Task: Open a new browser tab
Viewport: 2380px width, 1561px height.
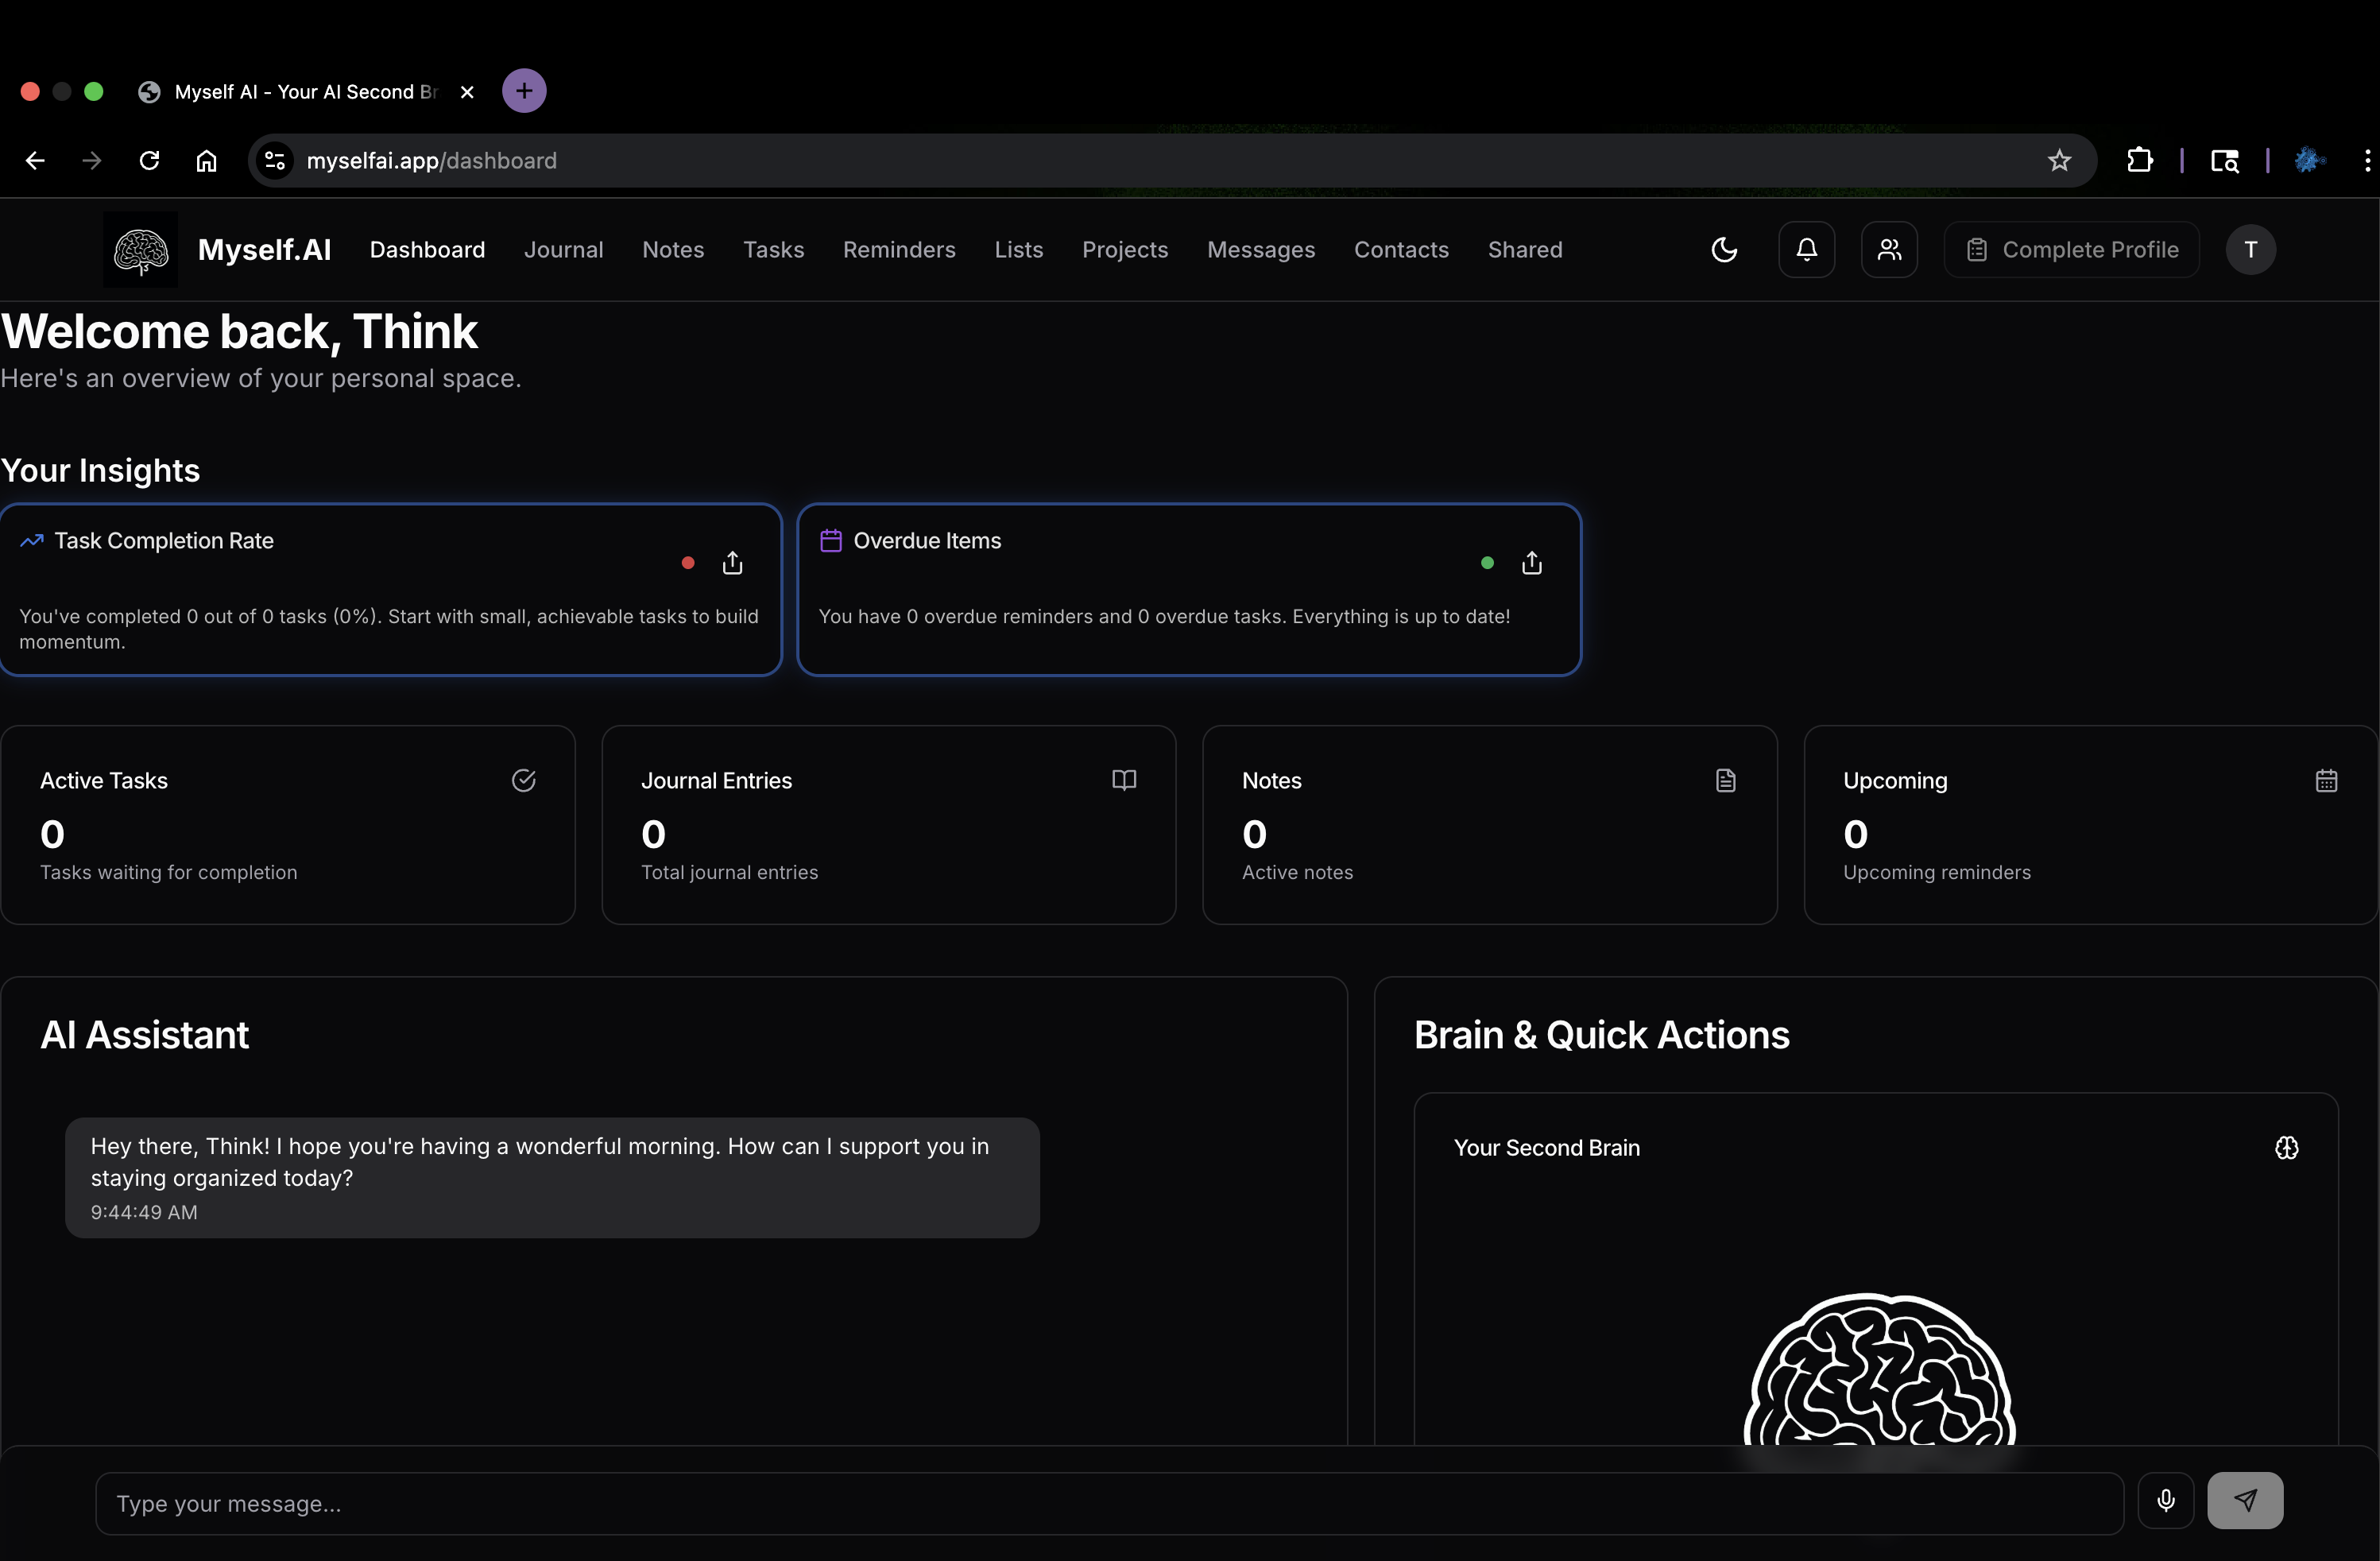Action: coord(524,91)
